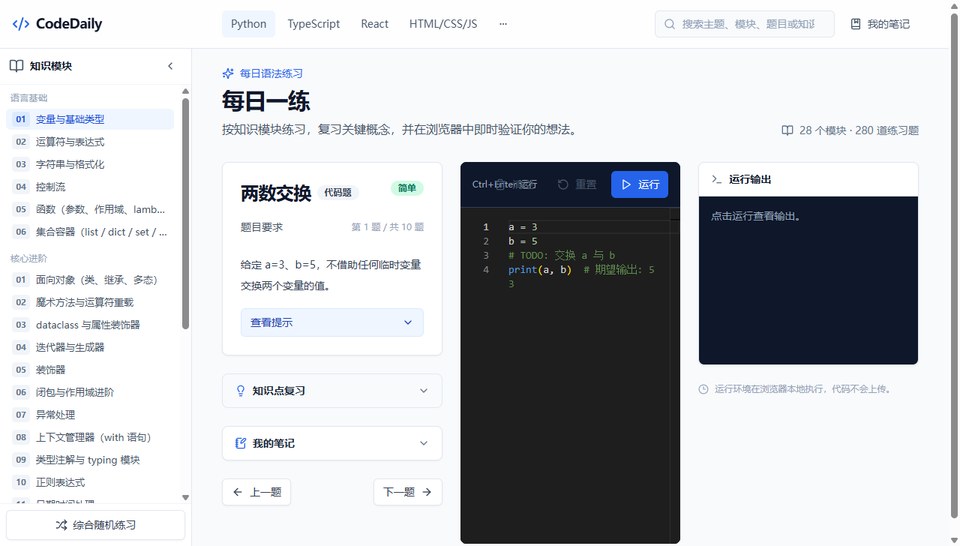The image size is (960, 546).
Task: Select module 02 运算符与表达式
Action: point(90,142)
